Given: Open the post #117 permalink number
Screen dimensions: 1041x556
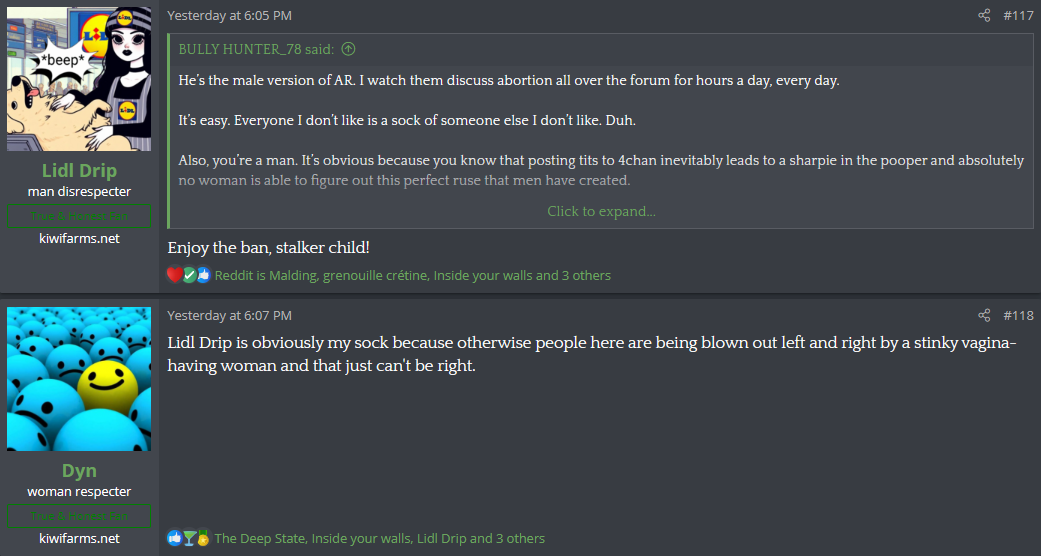Looking at the screenshot, I should coord(1018,15).
